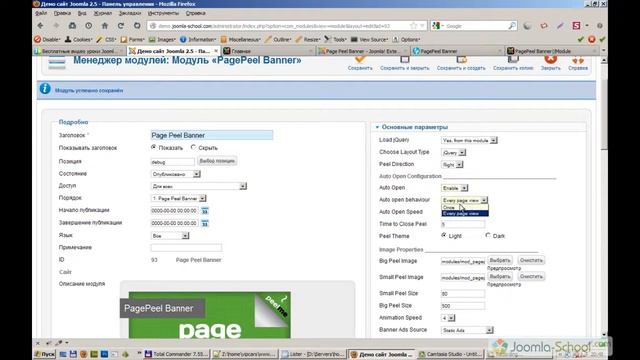Image resolution: width=640 pixels, height=360 pixels.
Task: Open the browser home page icon
Action: coord(104,25)
